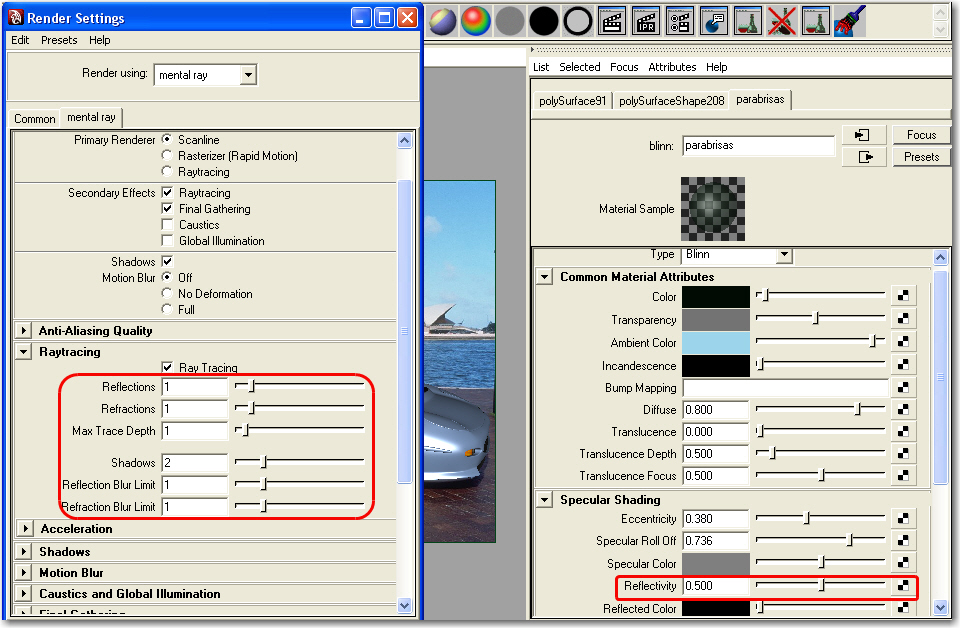960x628 pixels.
Task: Switch to the Common tab
Action: tap(34, 118)
